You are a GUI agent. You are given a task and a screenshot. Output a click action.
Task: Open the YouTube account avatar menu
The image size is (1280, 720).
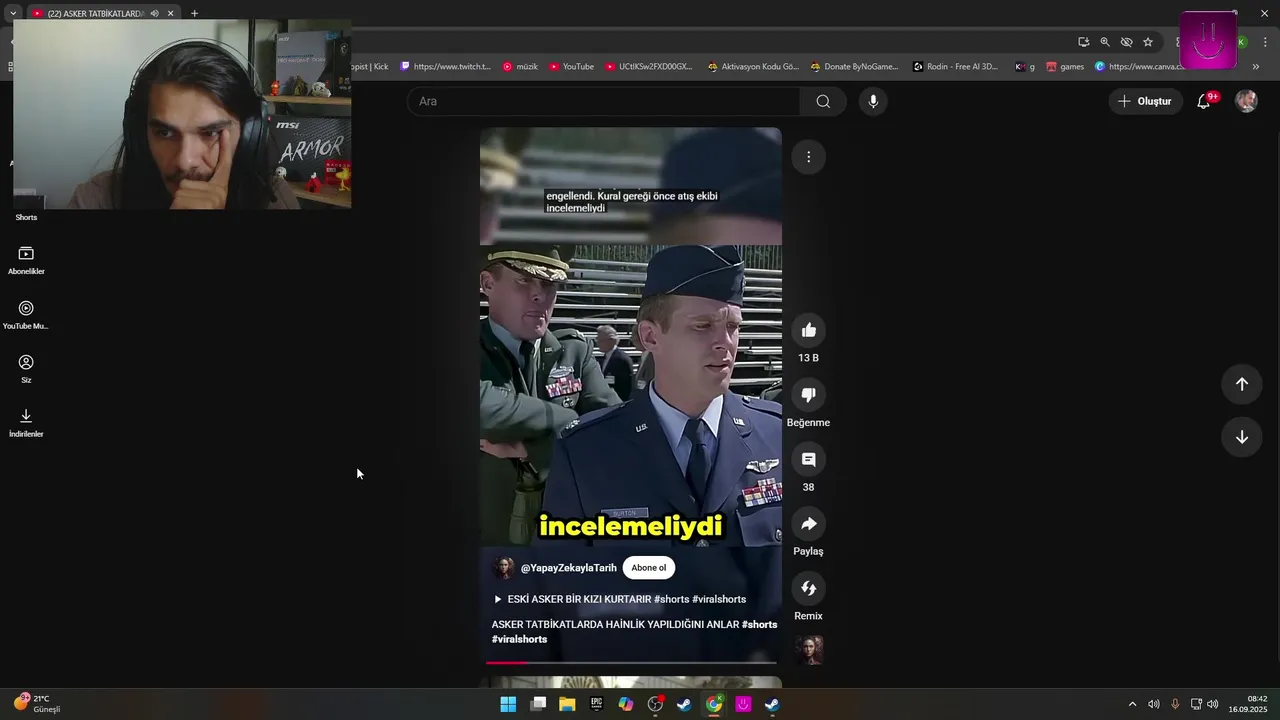click(1246, 101)
